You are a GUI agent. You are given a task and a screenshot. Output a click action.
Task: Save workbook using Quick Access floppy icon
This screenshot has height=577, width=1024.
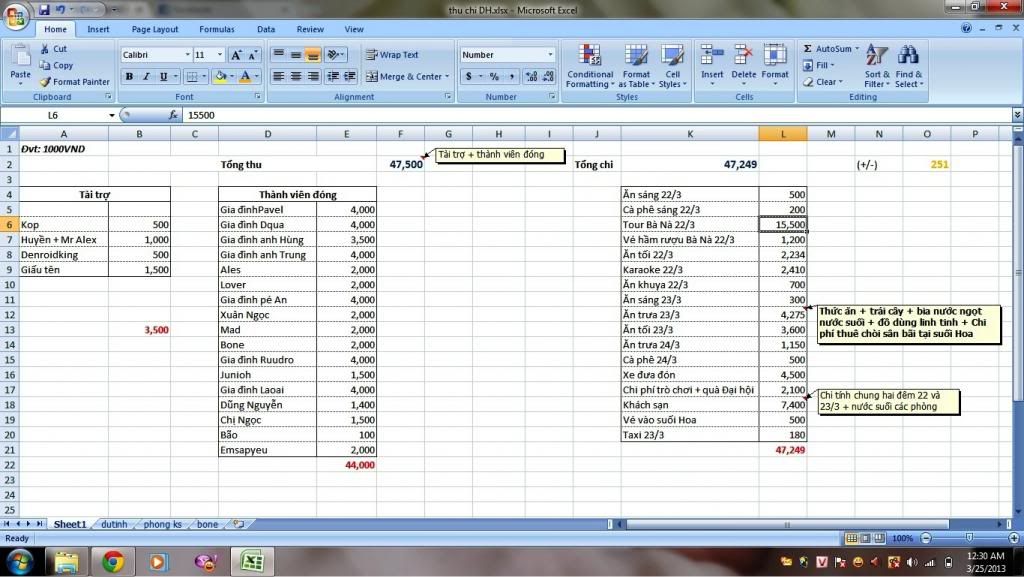[x=44, y=9]
